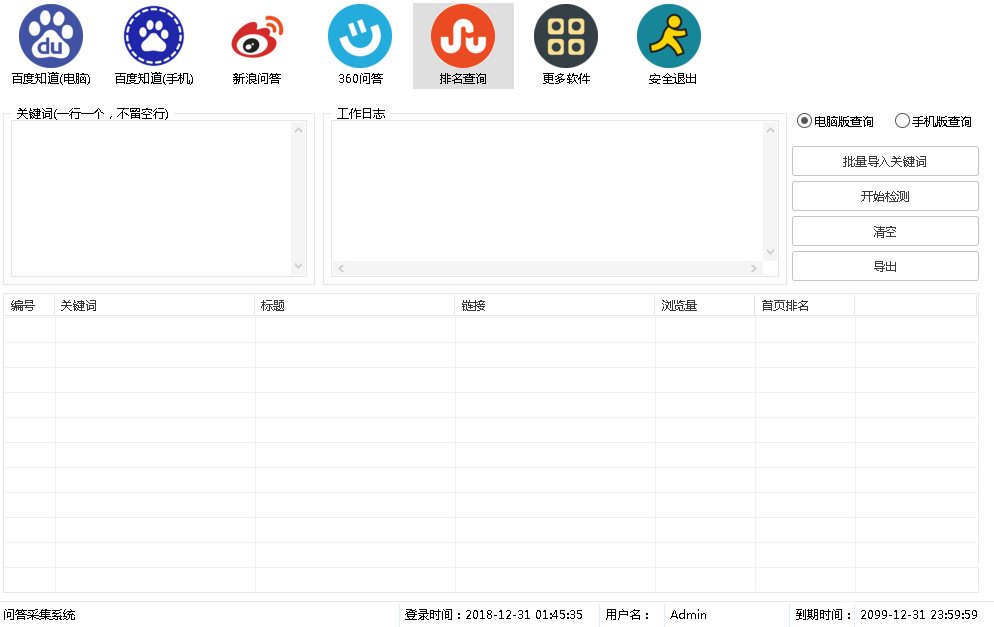
Task: Open the 百度知道(手机) module icon
Action: [154, 36]
